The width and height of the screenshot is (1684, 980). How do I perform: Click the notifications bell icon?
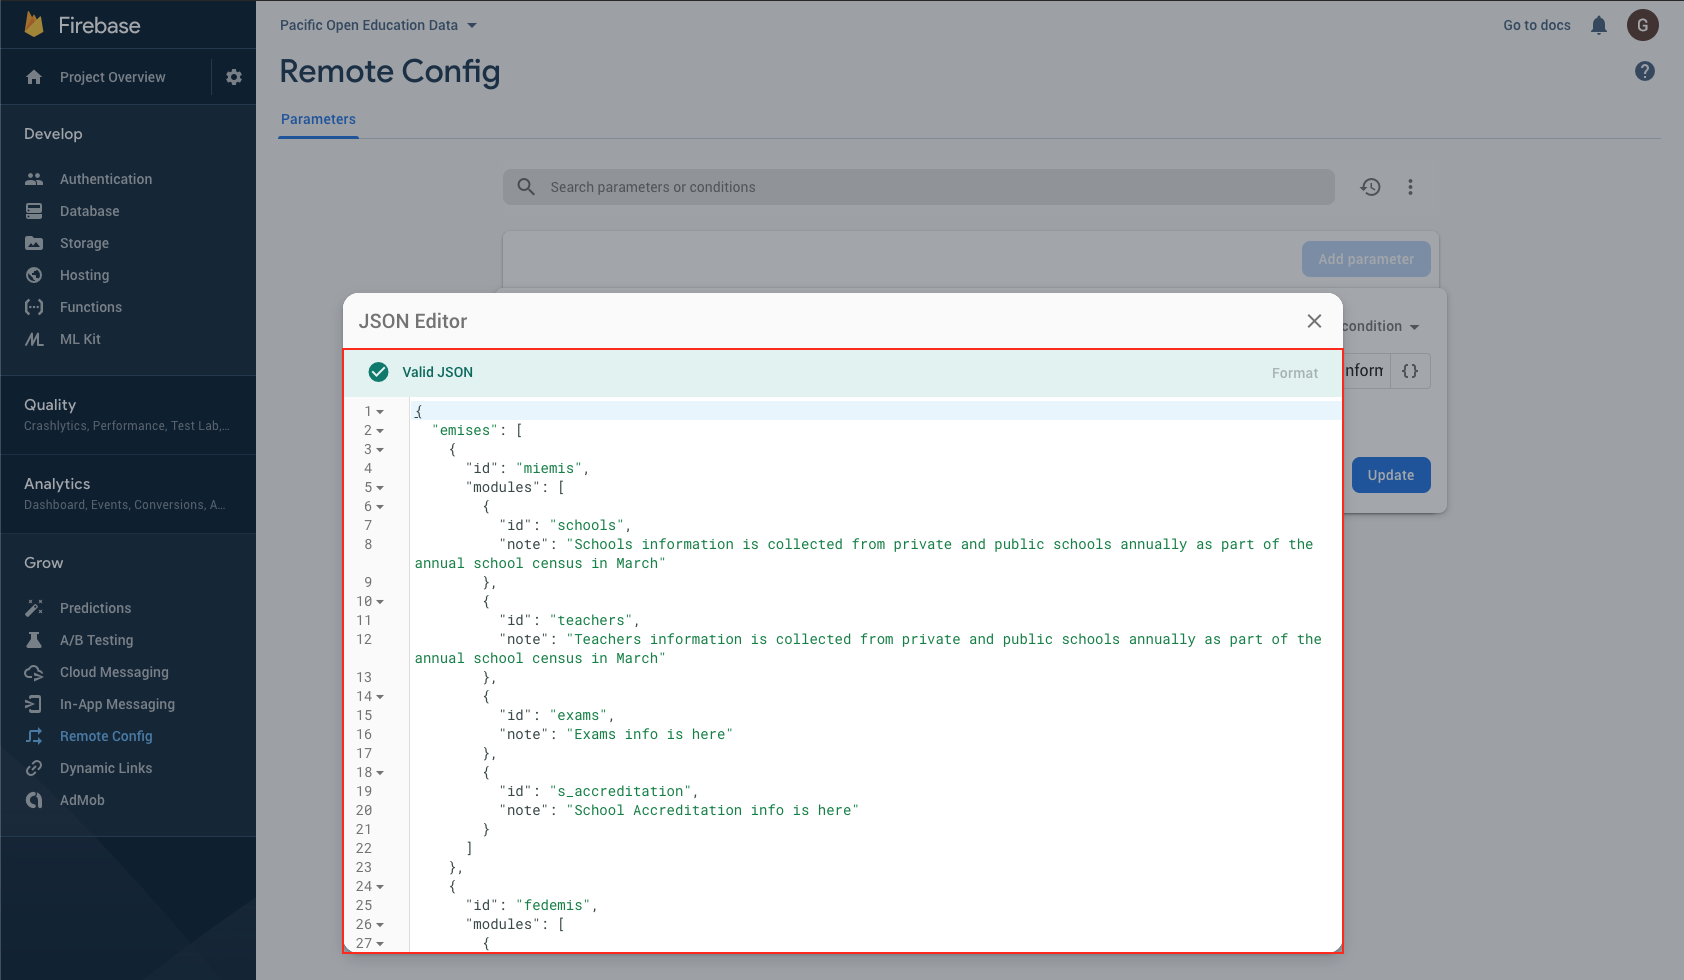(x=1598, y=25)
